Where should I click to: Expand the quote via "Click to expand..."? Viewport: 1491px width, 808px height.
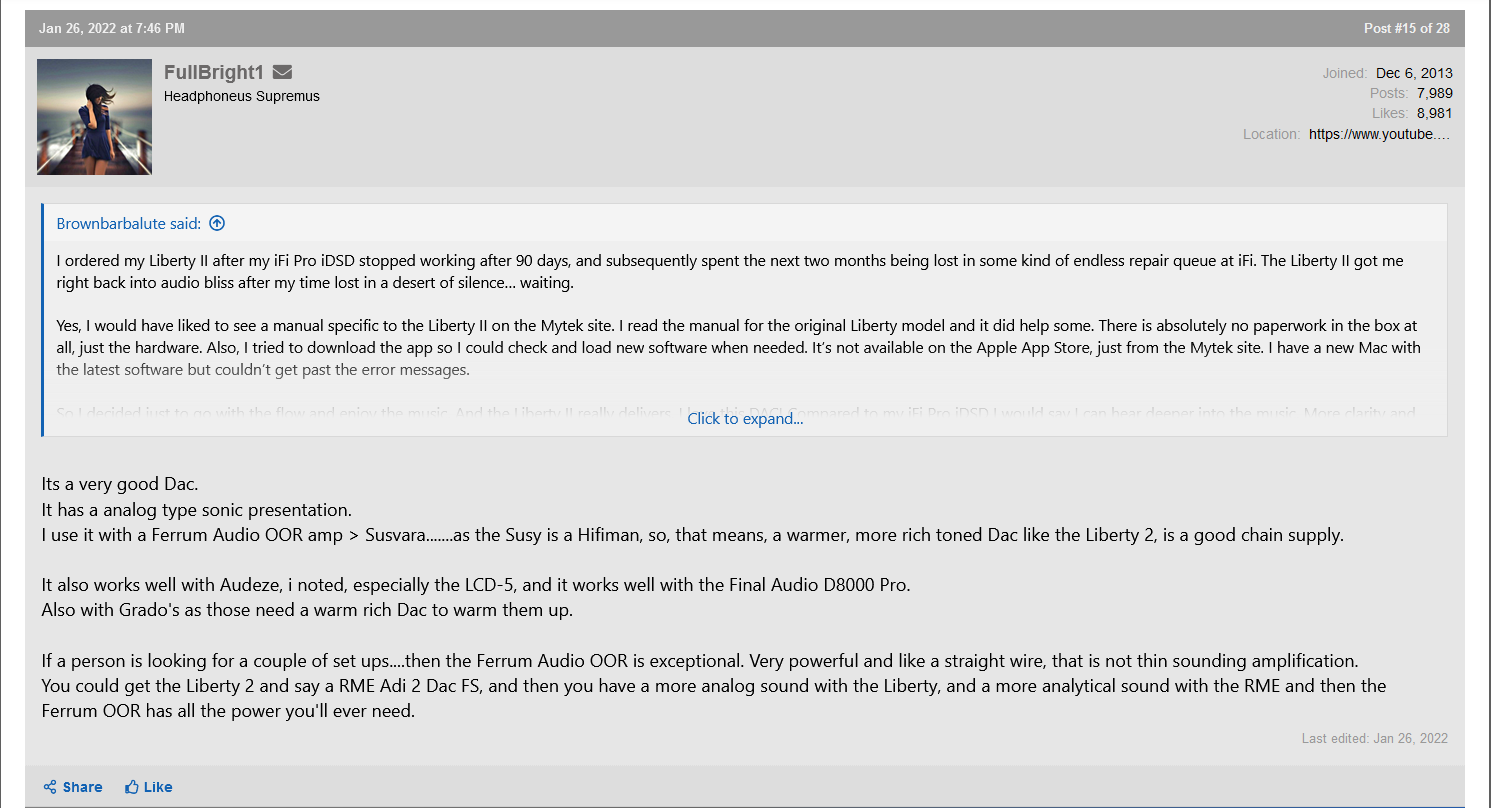point(745,419)
